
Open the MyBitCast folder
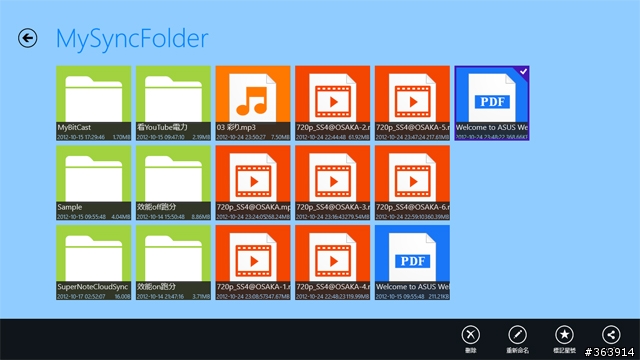93,103
